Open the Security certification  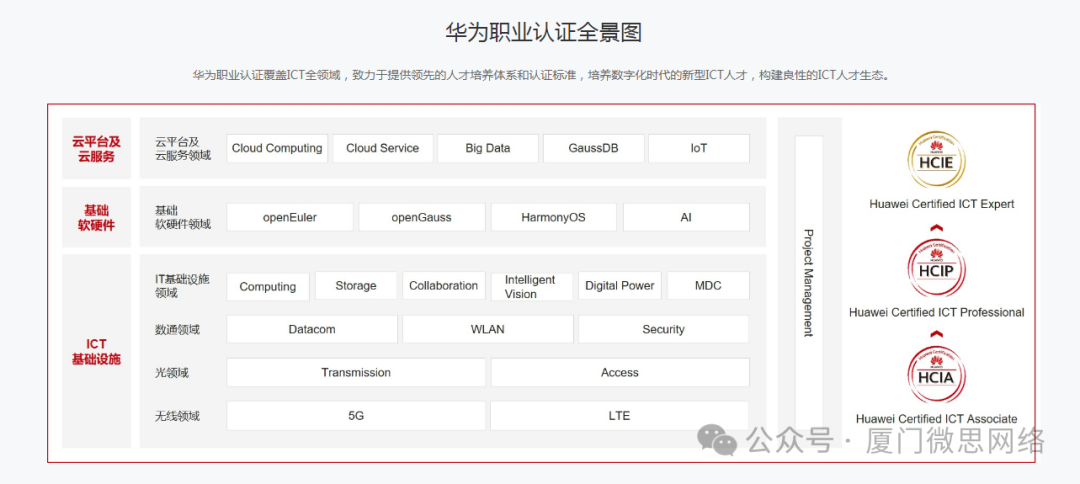pyautogui.click(x=663, y=329)
